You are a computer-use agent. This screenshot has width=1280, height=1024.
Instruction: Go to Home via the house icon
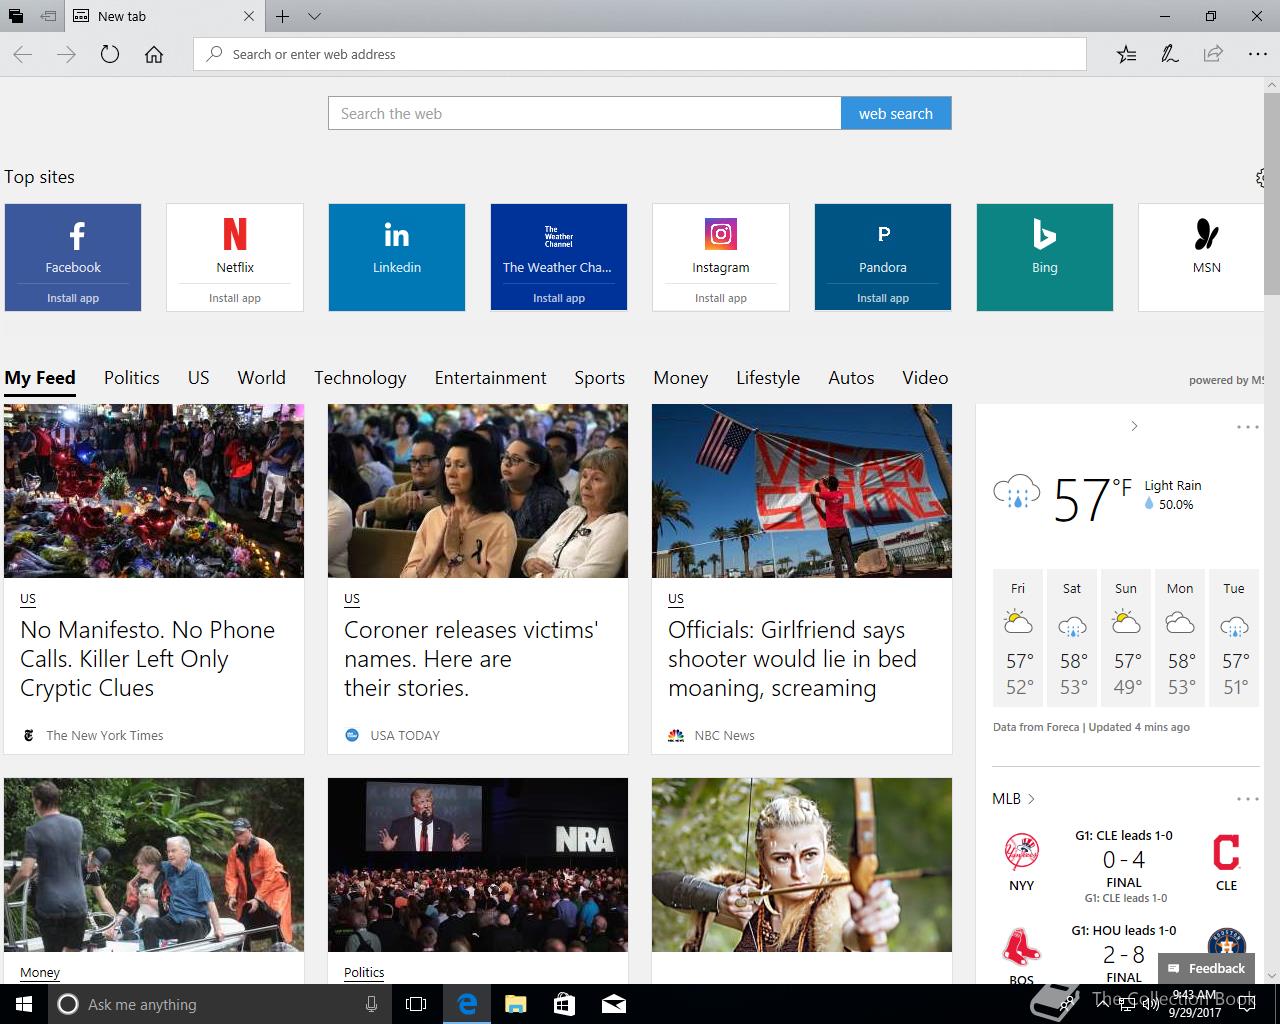(154, 54)
